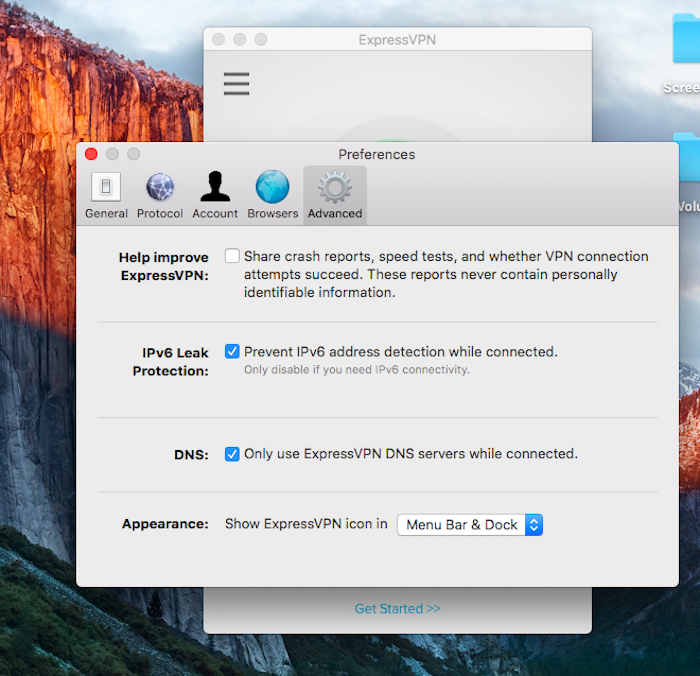The height and width of the screenshot is (676, 700).
Task: Open the hamburger menu in ExpressVPN window
Action: pos(236,83)
